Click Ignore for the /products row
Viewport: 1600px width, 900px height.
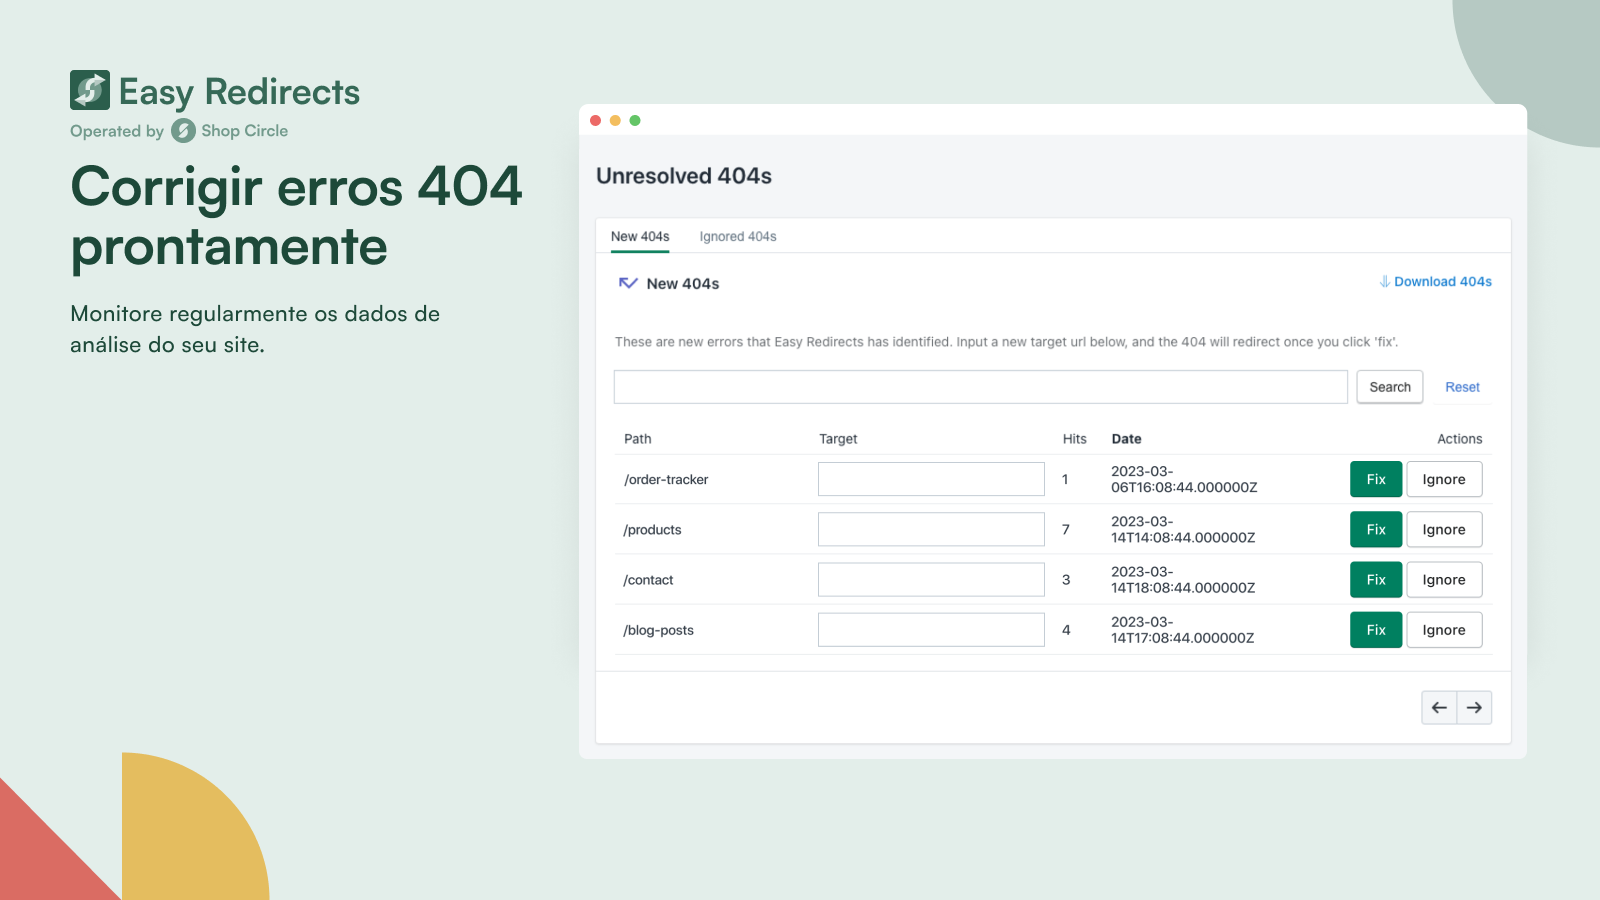[x=1444, y=530]
